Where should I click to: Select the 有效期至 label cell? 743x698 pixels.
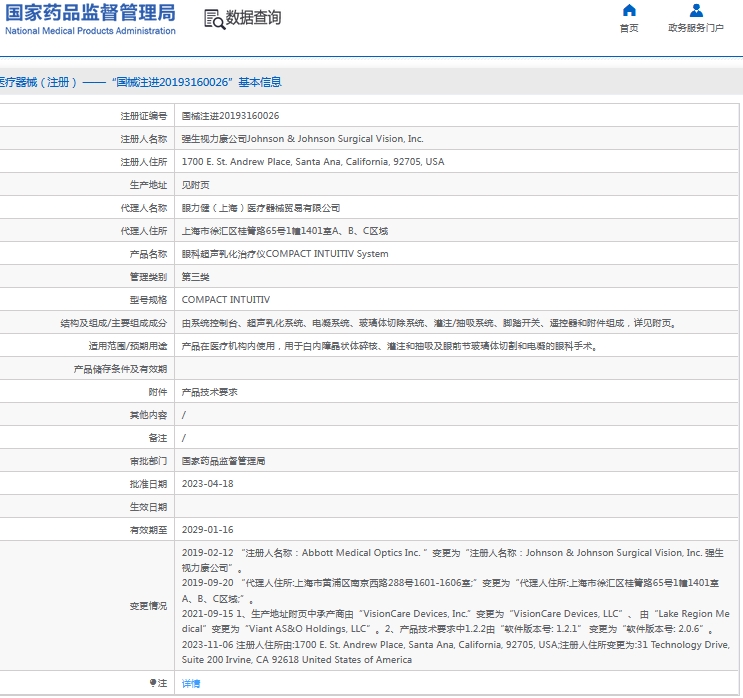click(x=148, y=530)
